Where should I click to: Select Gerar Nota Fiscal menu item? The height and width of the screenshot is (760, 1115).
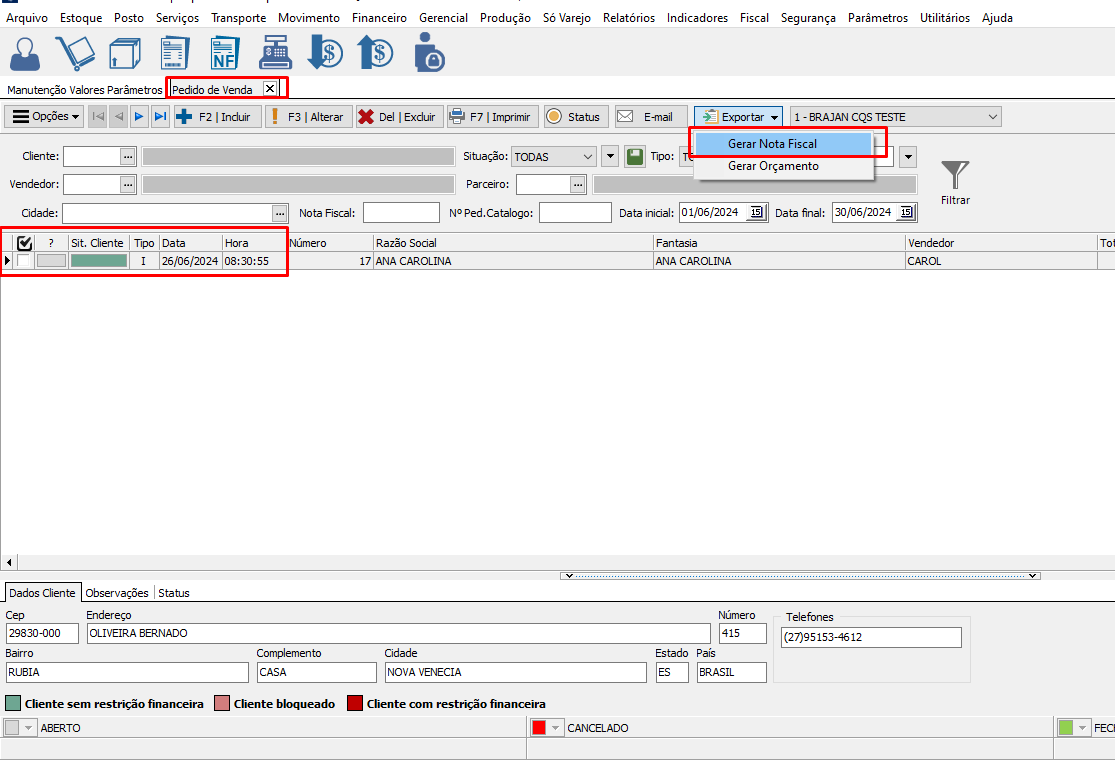pyautogui.click(x=772, y=144)
